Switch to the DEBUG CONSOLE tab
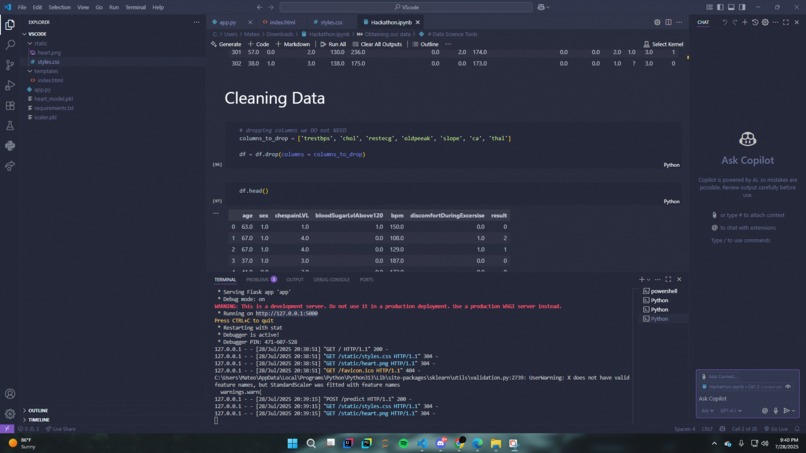The height and width of the screenshot is (453, 806). click(x=331, y=279)
